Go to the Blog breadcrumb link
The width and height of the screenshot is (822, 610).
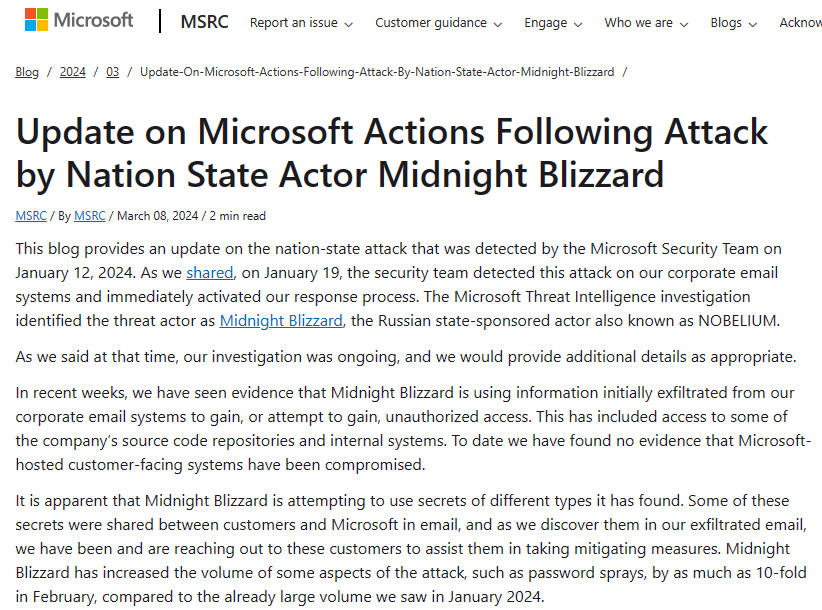pyautogui.click(x=27, y=72)
